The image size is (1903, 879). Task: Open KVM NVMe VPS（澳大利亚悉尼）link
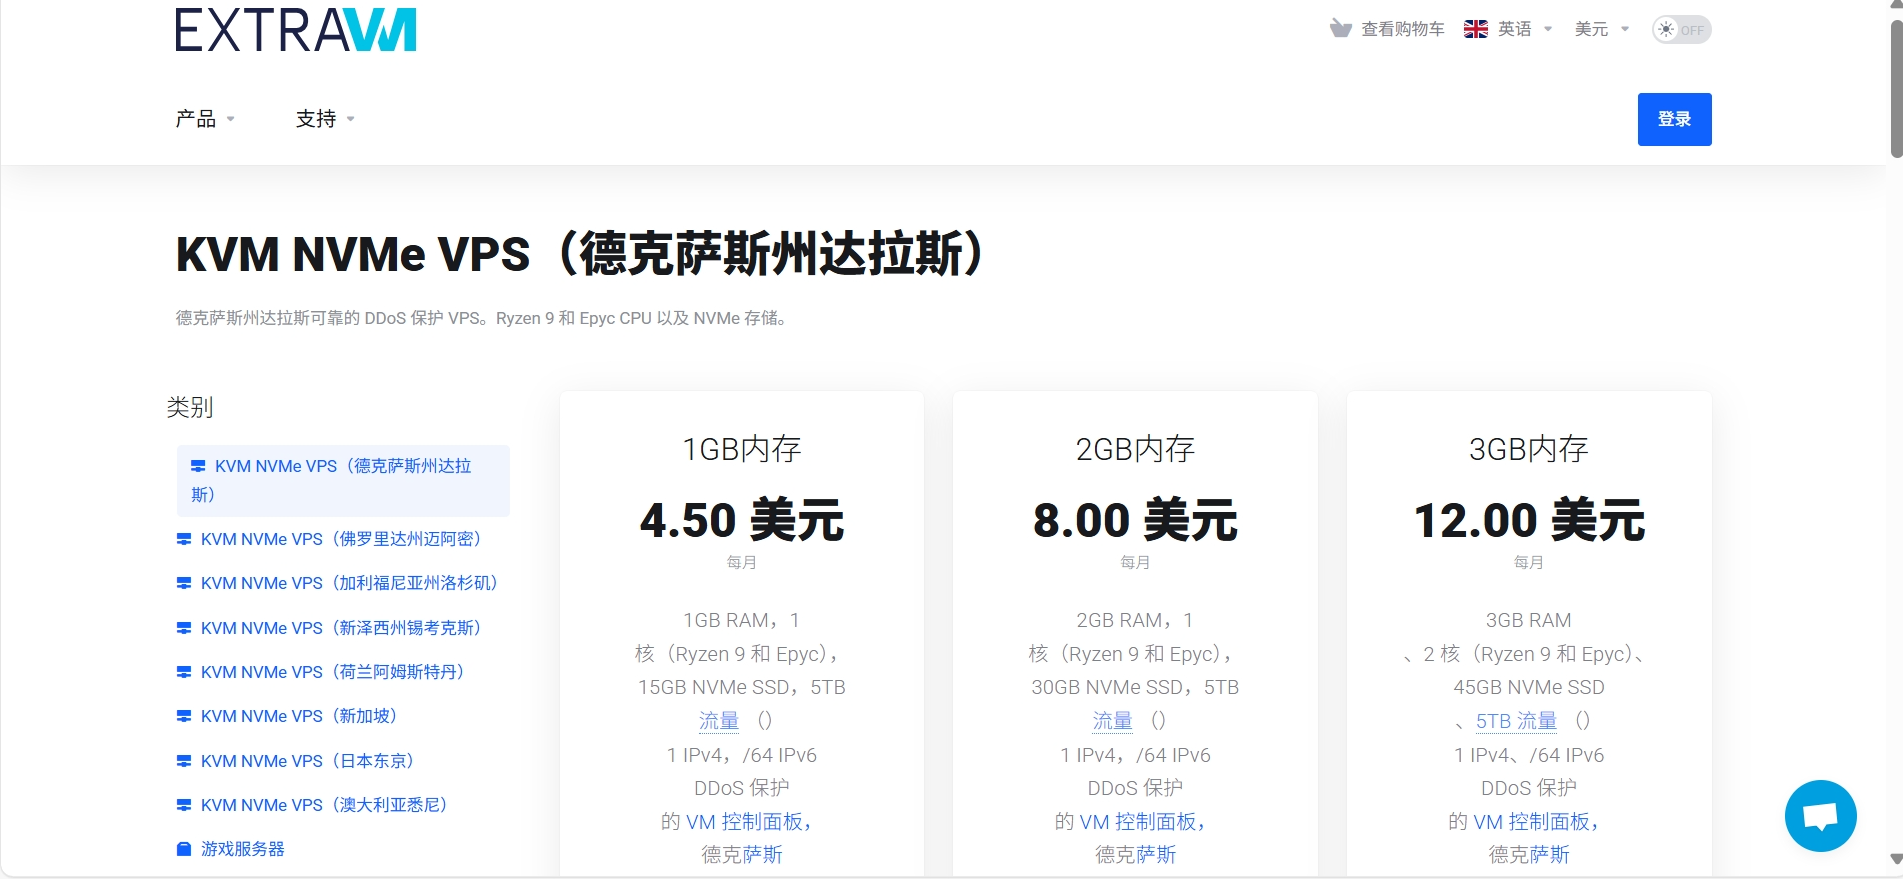[x=324, y=805]
